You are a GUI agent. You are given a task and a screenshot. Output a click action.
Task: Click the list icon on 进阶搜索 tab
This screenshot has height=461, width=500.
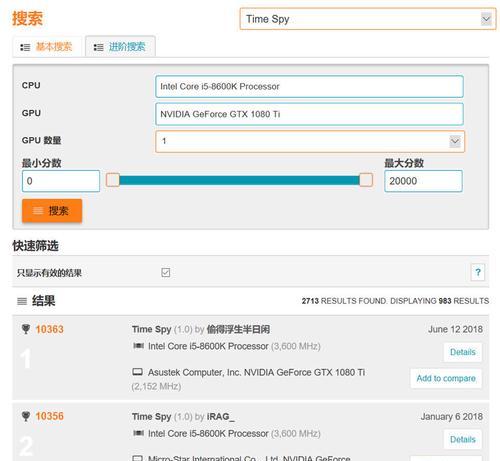(98, 47)
